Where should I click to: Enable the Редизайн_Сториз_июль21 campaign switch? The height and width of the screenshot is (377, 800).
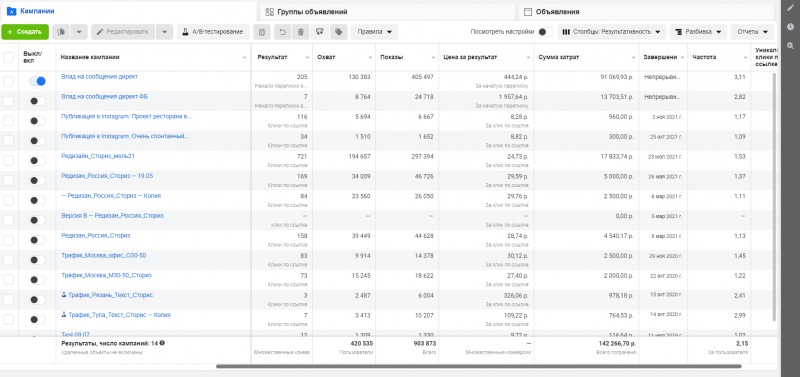tap(37, 161)
